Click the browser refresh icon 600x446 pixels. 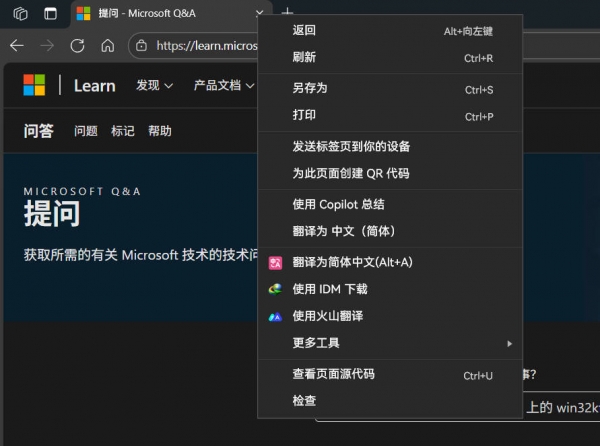point(77,45)
